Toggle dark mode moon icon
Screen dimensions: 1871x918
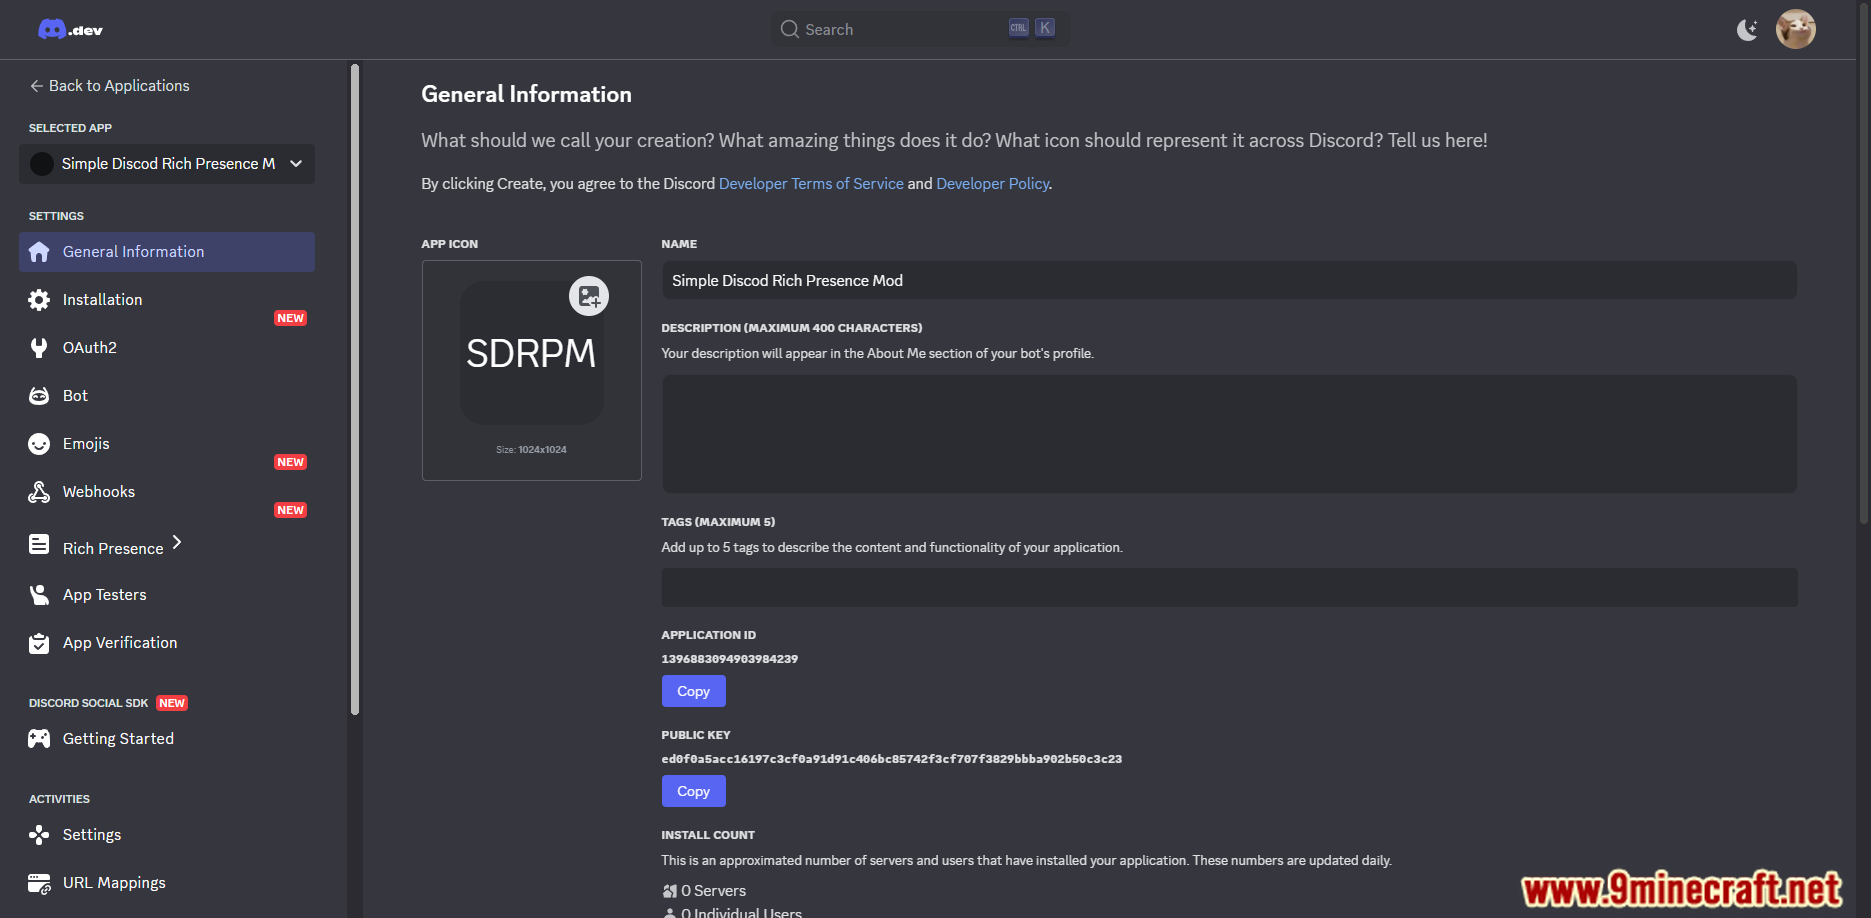(x=1747, y=30)
